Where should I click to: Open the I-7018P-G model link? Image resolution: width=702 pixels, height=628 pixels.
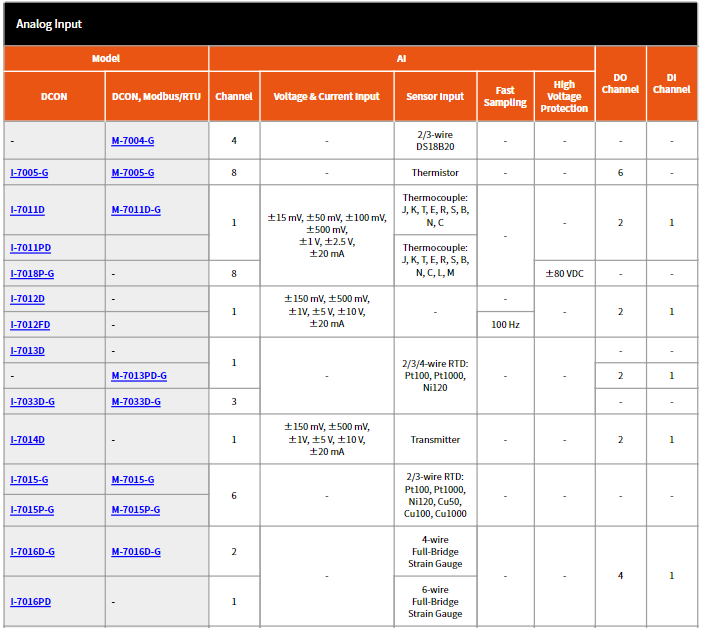coord(32,274)
